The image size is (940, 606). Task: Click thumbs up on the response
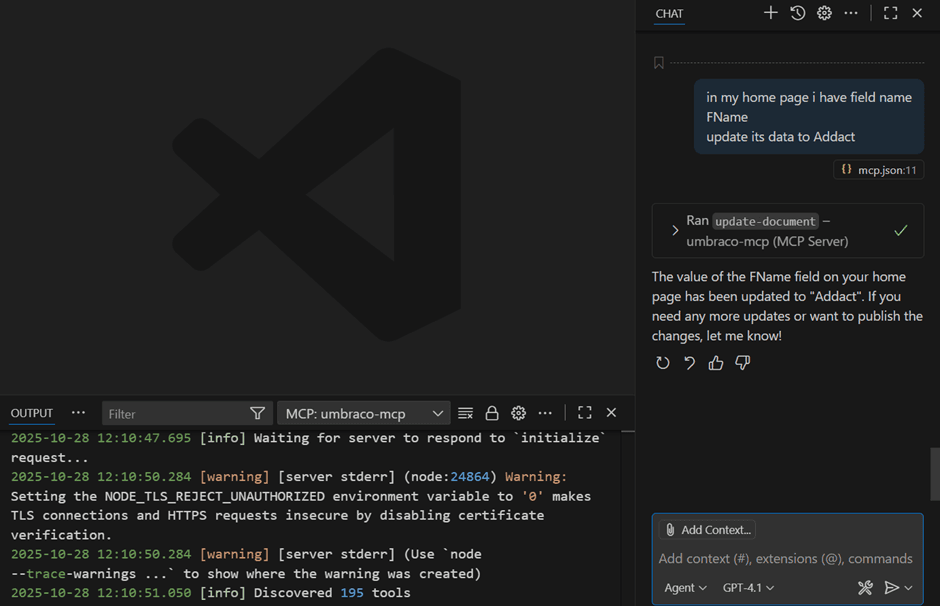(716, 363)
